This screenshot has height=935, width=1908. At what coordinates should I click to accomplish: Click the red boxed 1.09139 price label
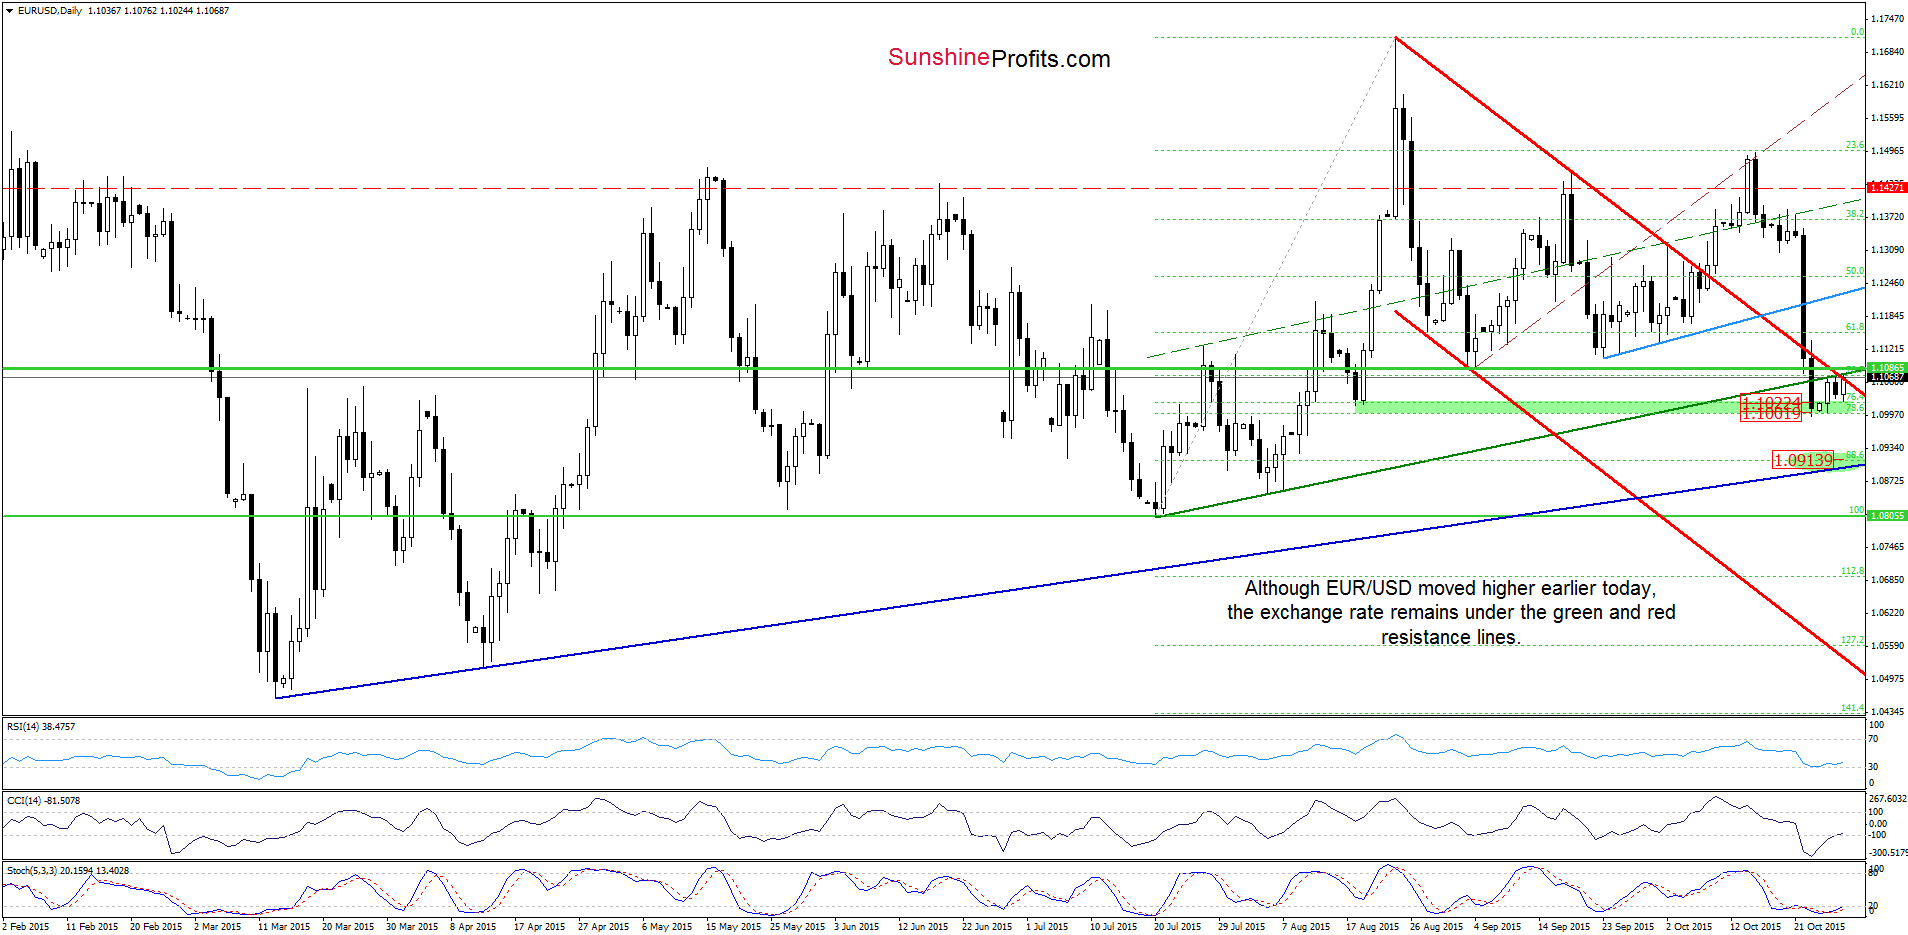[x=1803, y=460]
